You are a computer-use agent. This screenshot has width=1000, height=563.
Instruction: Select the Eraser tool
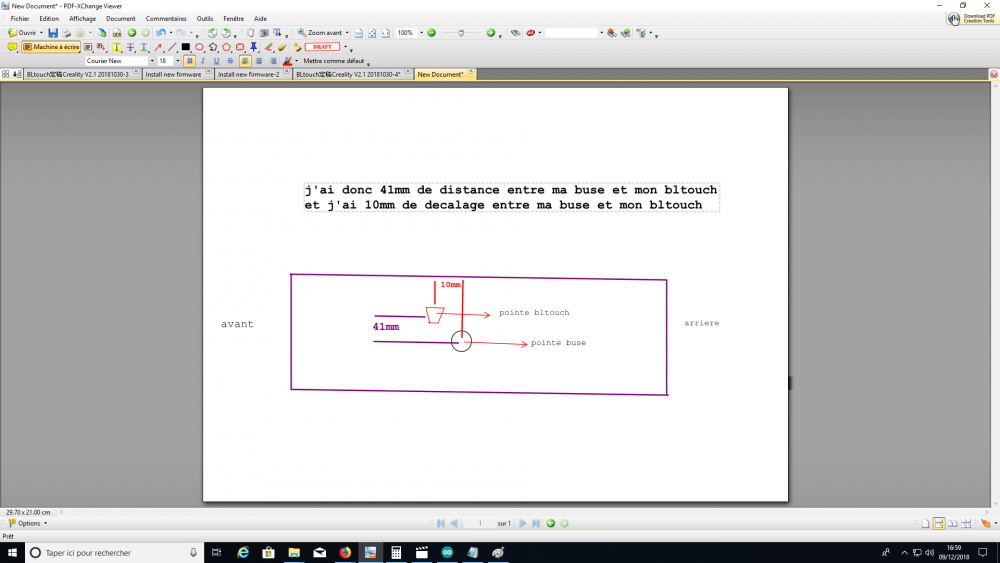point(282,47)
